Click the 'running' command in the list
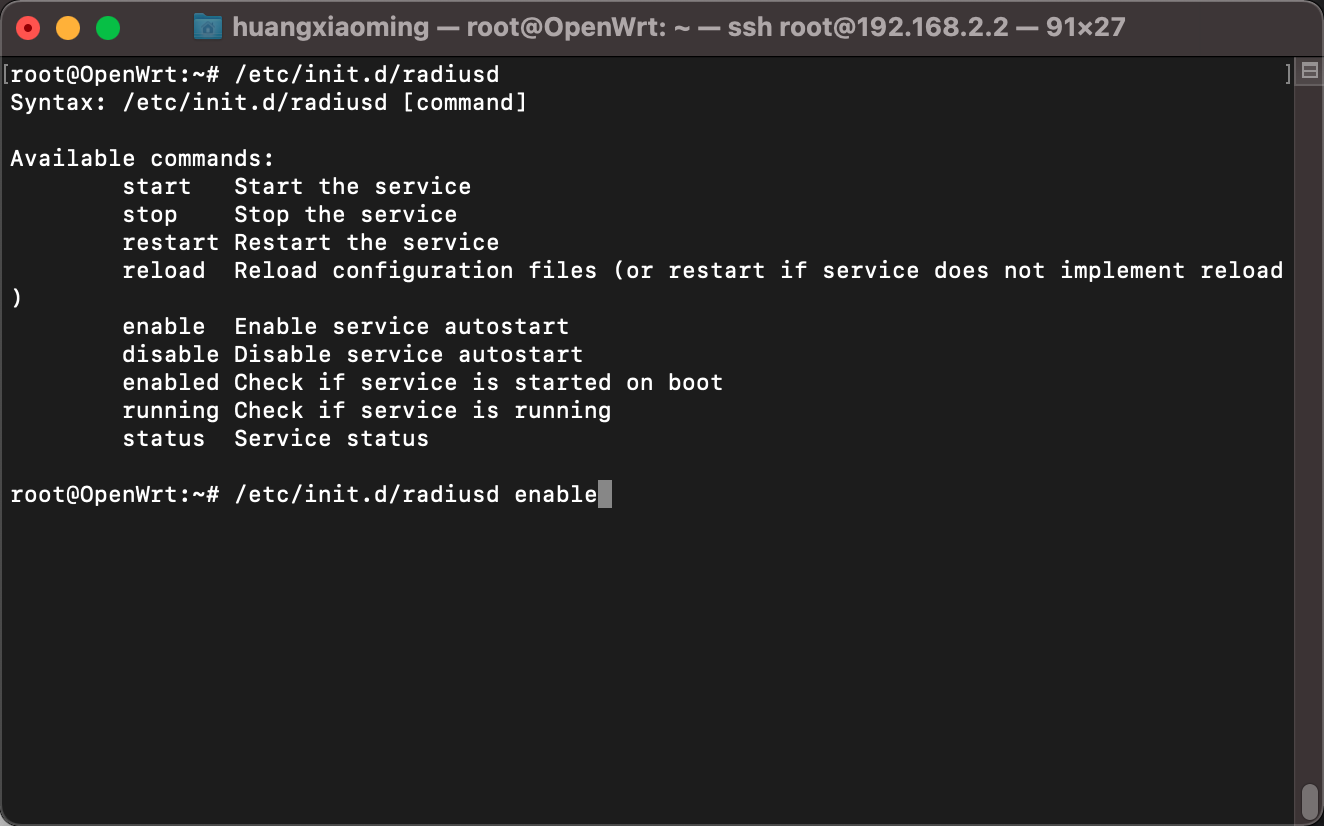 pos(170,410)
